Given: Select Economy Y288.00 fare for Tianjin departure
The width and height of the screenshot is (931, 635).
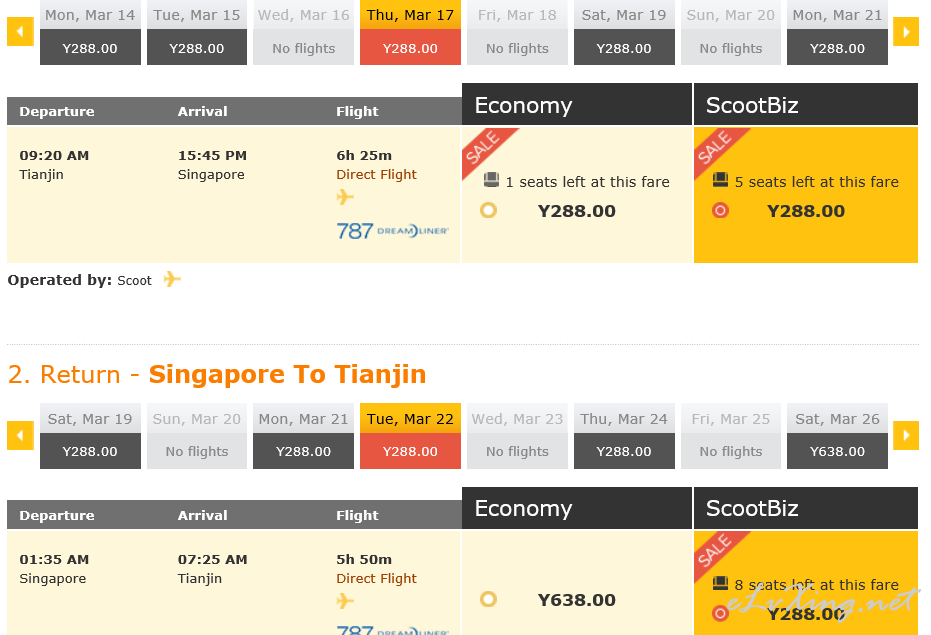Looking at the screenshot, I should 489,210.
